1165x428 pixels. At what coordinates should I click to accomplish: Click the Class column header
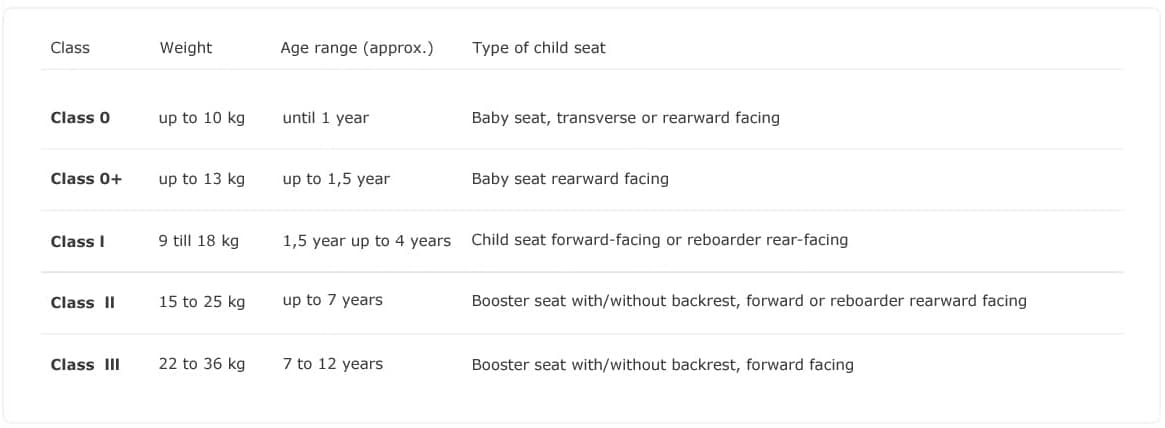click(x=70, y=48)
